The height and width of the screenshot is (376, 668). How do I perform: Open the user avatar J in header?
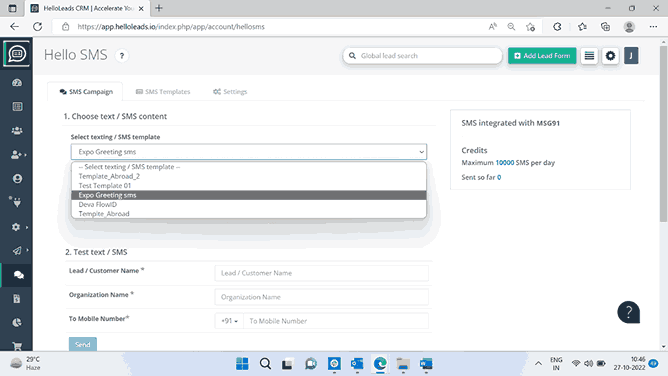631,56
